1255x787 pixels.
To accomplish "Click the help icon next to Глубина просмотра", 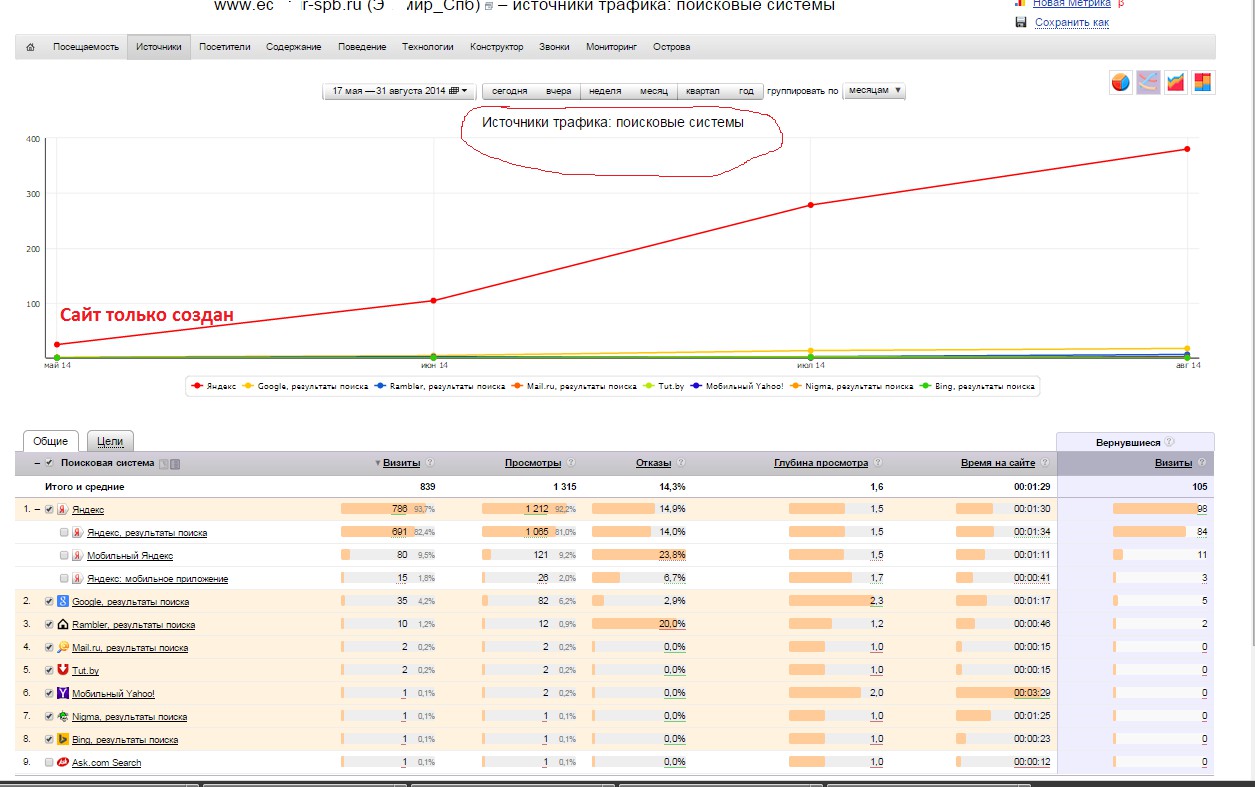I will (x=877, y=463).
